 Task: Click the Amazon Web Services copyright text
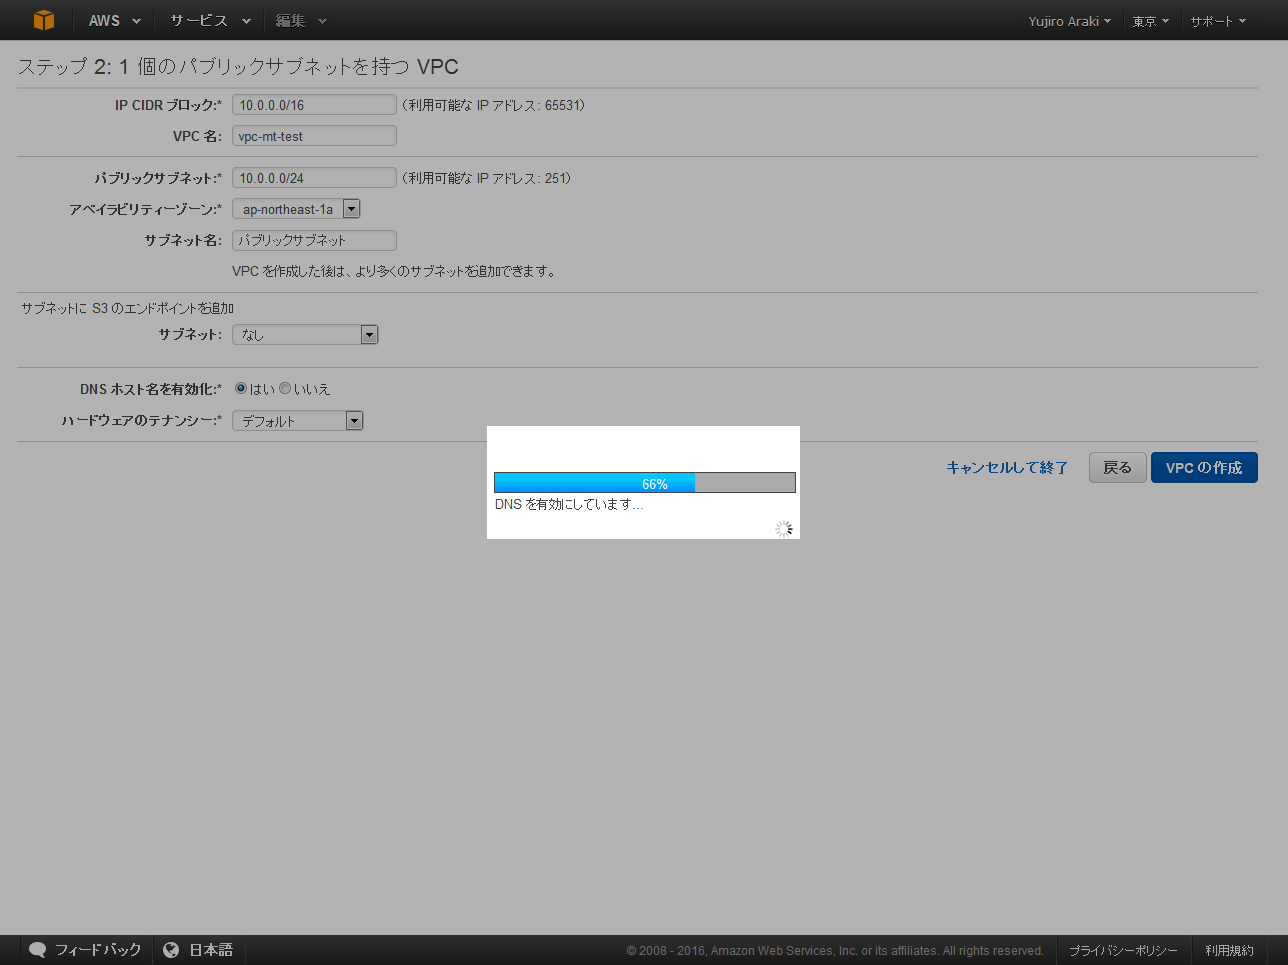(835, 951)
